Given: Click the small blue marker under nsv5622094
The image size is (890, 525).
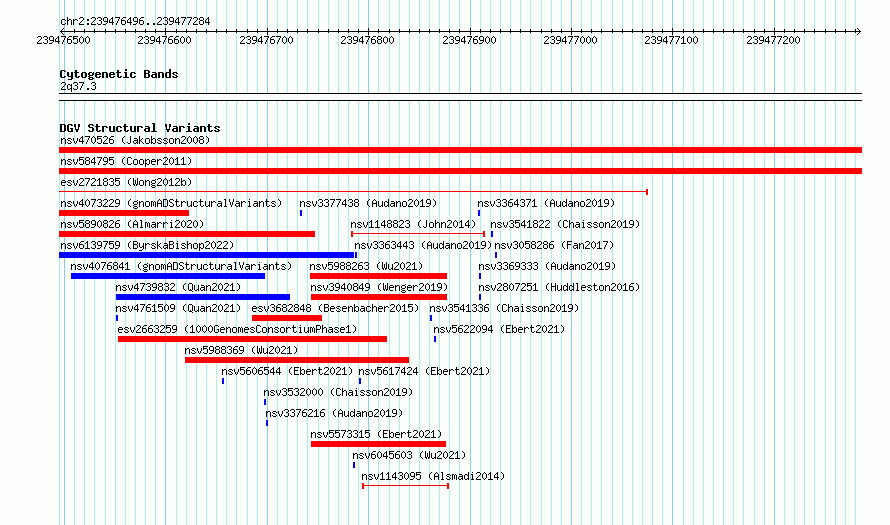Looking at the screenshot, I should (435, 339).
